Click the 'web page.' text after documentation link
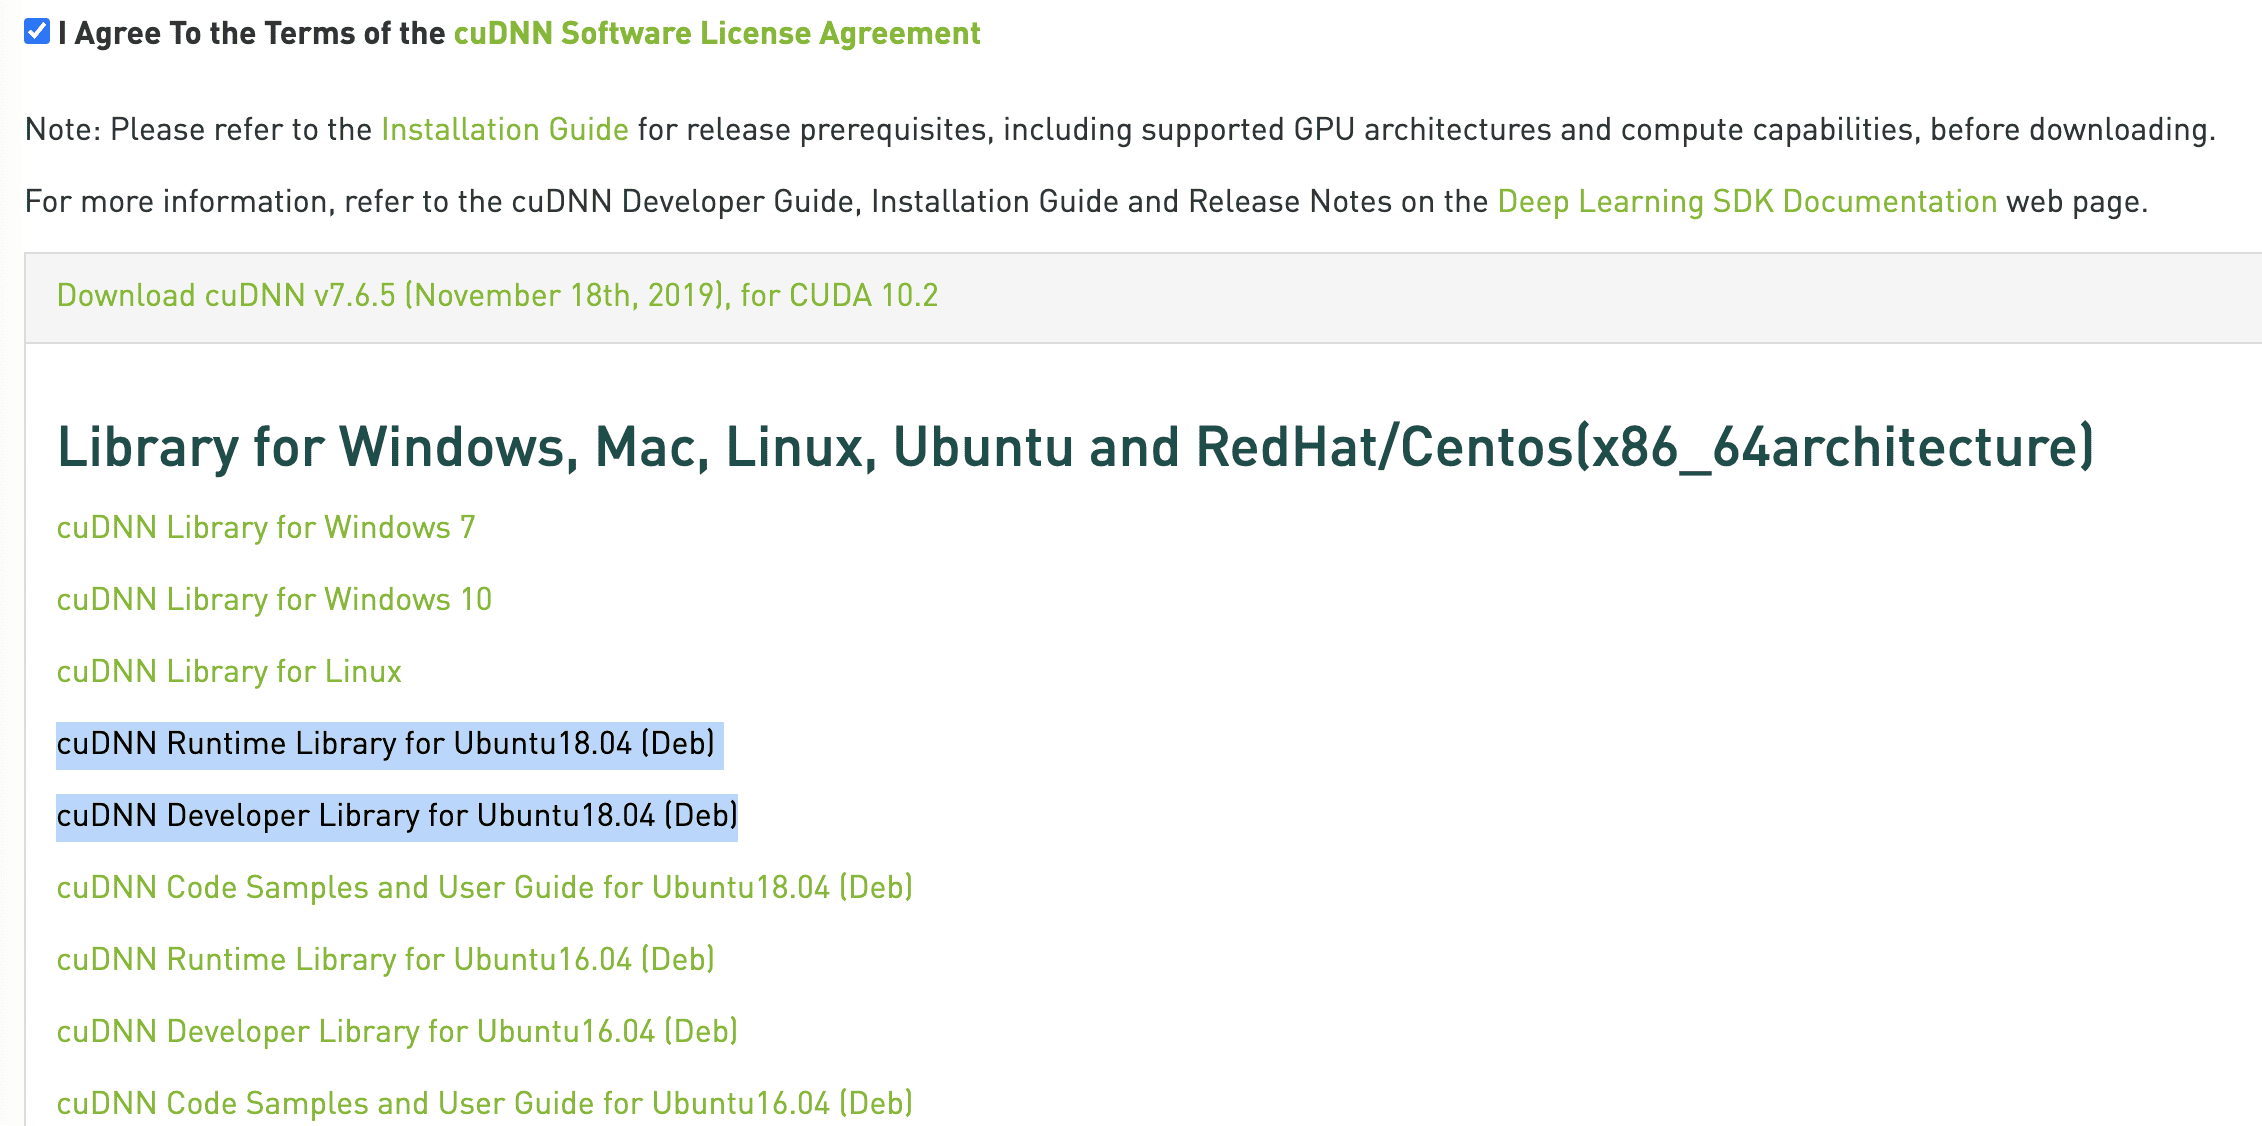This screenshot has height=1126, width=2262. (2076, 202)
